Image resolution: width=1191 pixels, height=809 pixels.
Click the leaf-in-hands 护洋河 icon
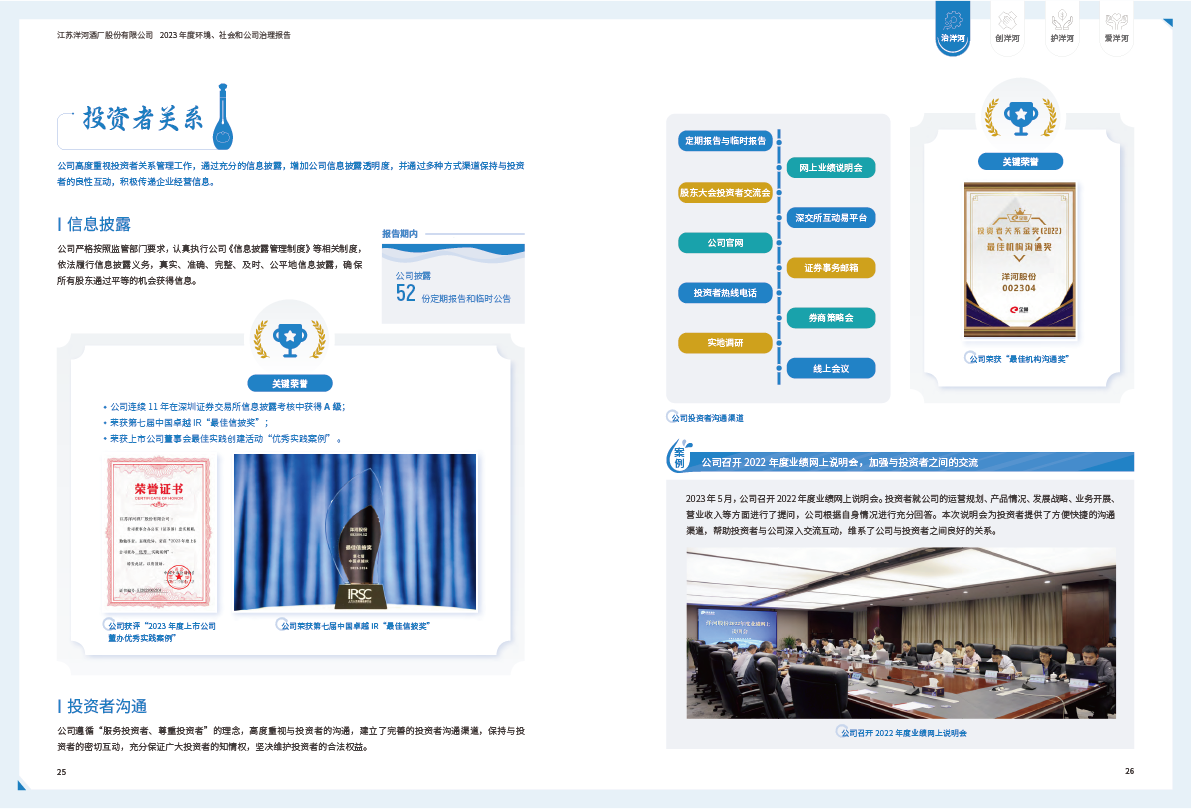[x=1062, y=20]
